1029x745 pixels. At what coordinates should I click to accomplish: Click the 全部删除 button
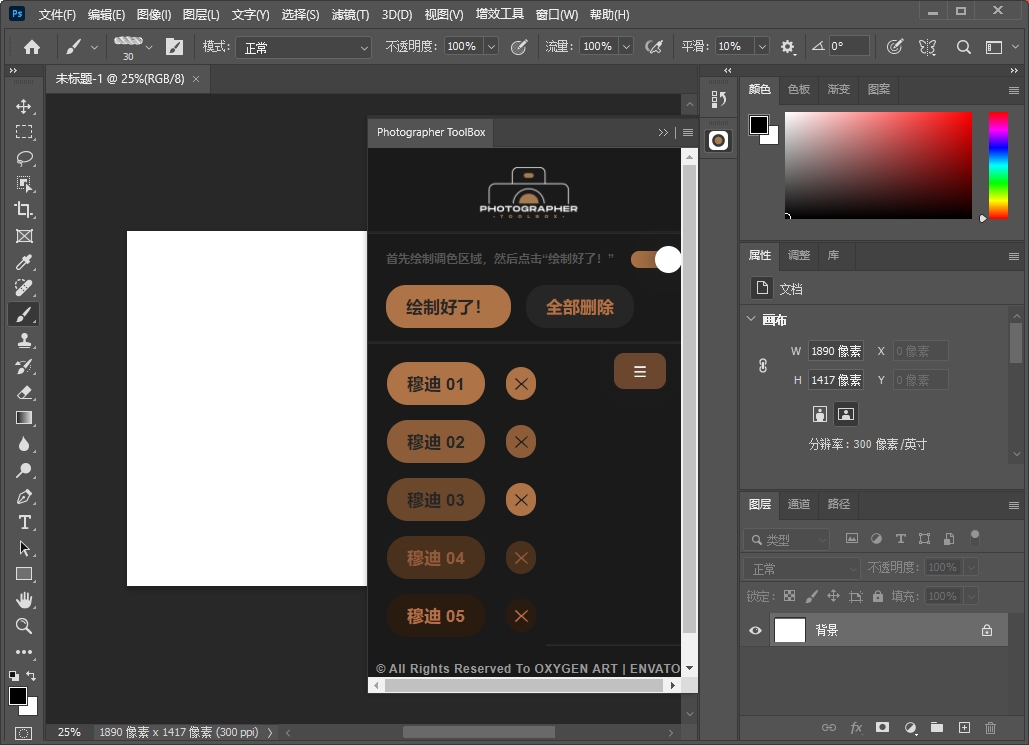[580, 307]
